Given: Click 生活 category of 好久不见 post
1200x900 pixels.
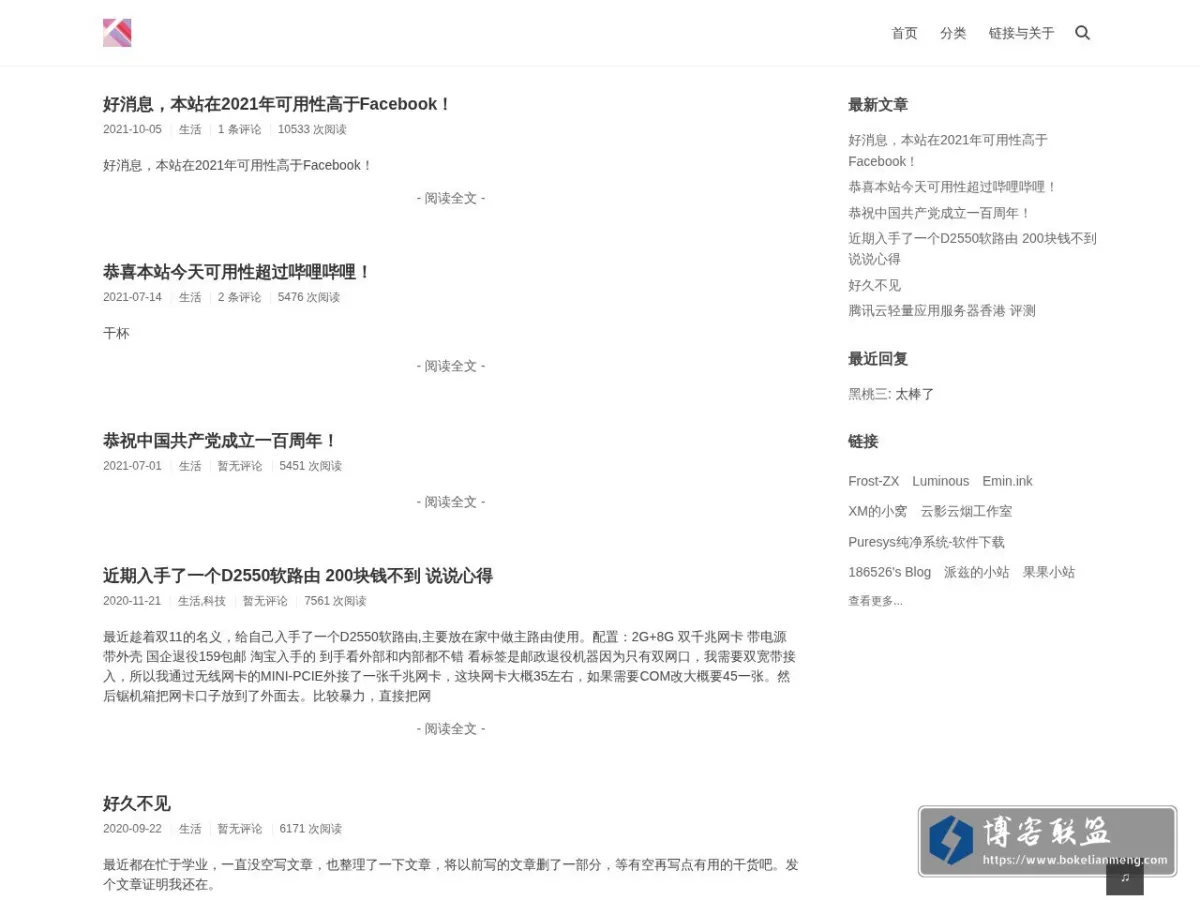Looking at the screenshot, I should (x=190, y=830).
